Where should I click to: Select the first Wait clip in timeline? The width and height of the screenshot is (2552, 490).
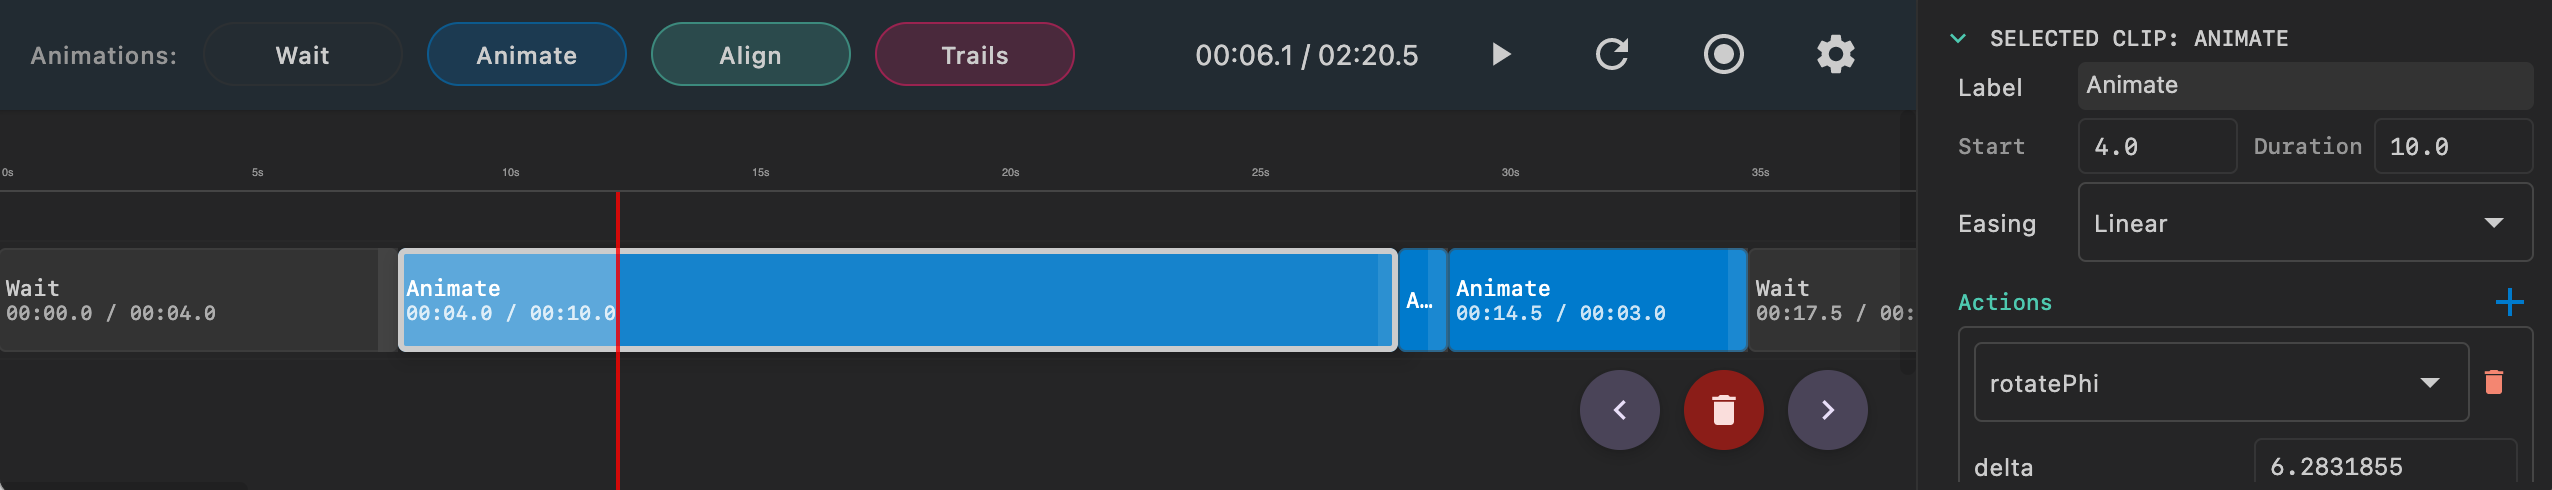click(190, 300)
